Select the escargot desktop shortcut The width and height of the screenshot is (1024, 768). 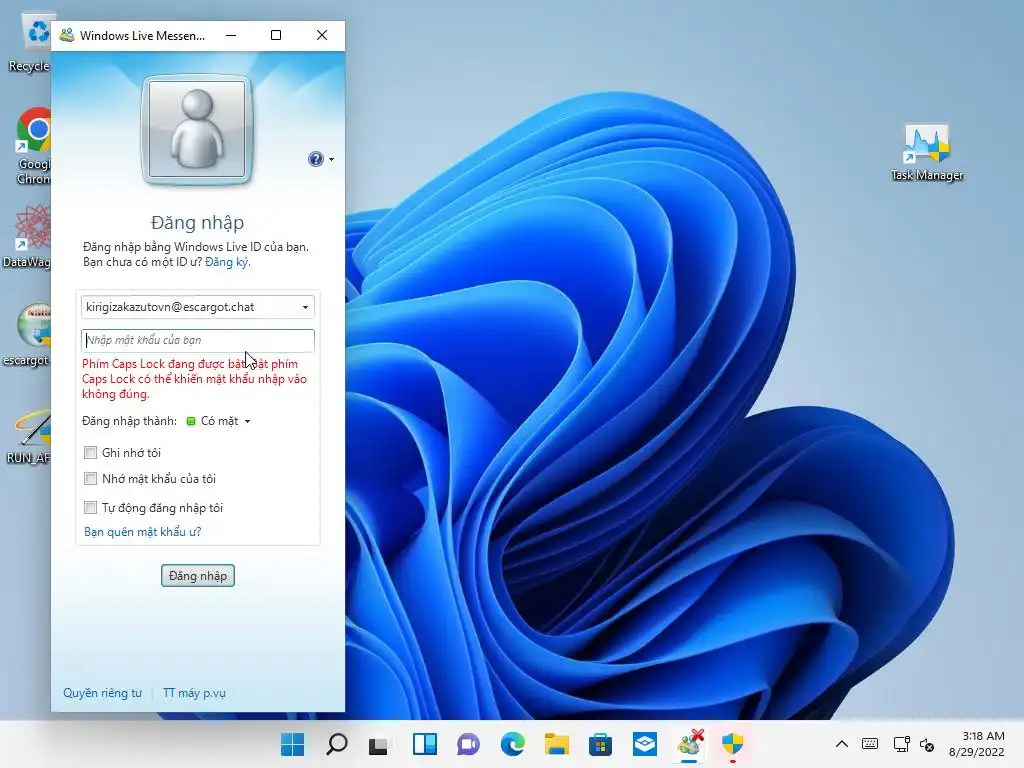27,334
